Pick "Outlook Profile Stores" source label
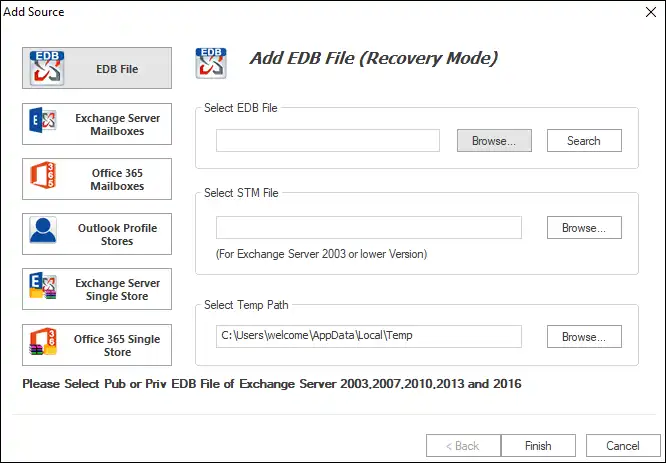 click(x=117, y=234)
